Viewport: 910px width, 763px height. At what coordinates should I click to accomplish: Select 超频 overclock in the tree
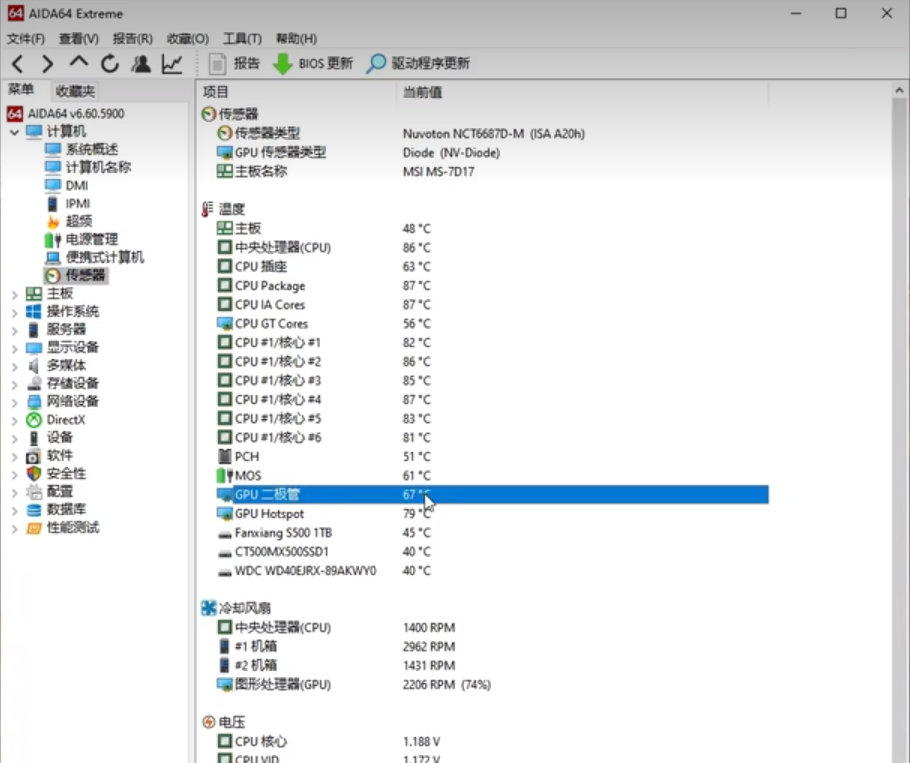pos(79,221)
